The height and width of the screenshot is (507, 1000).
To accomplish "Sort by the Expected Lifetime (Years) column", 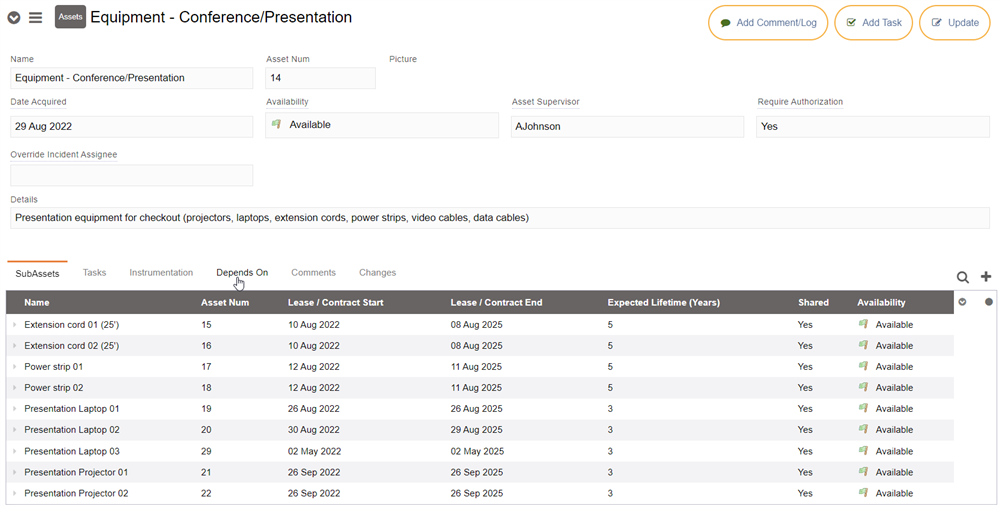I will 663,302.
